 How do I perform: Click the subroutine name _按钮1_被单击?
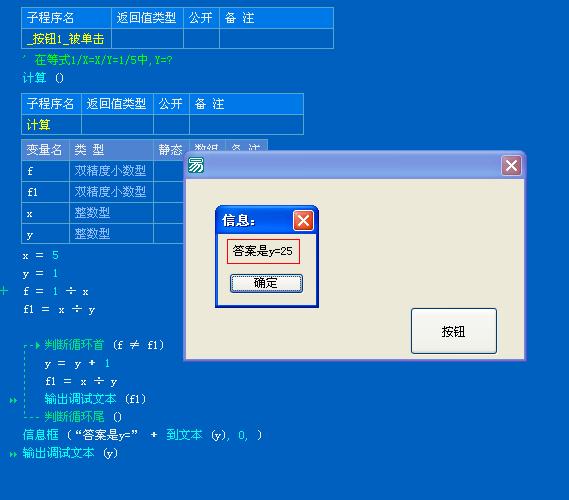66,39
